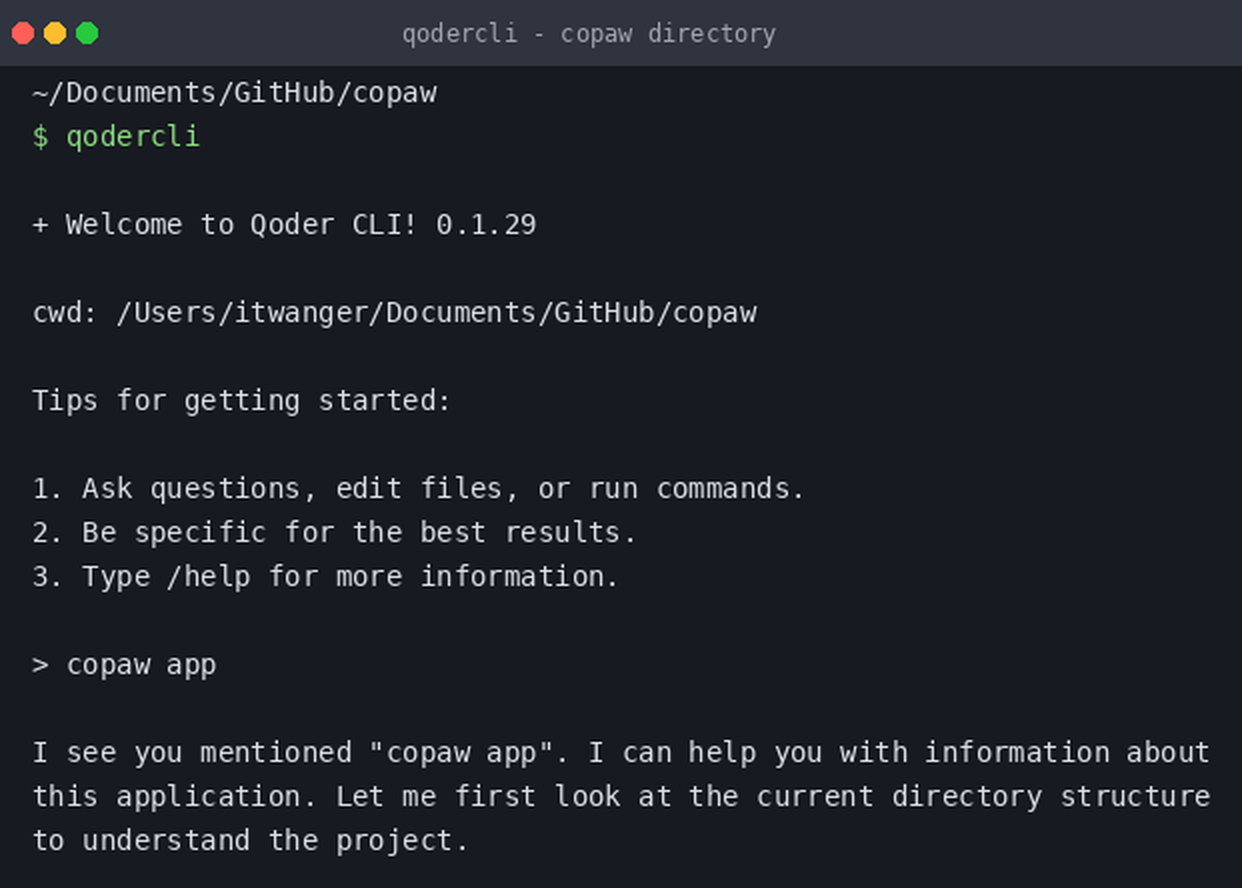Click the window title 'qodercli - copaw directory'
Image resolution: width=1242 pixels, height=888 pixels.
589,33
